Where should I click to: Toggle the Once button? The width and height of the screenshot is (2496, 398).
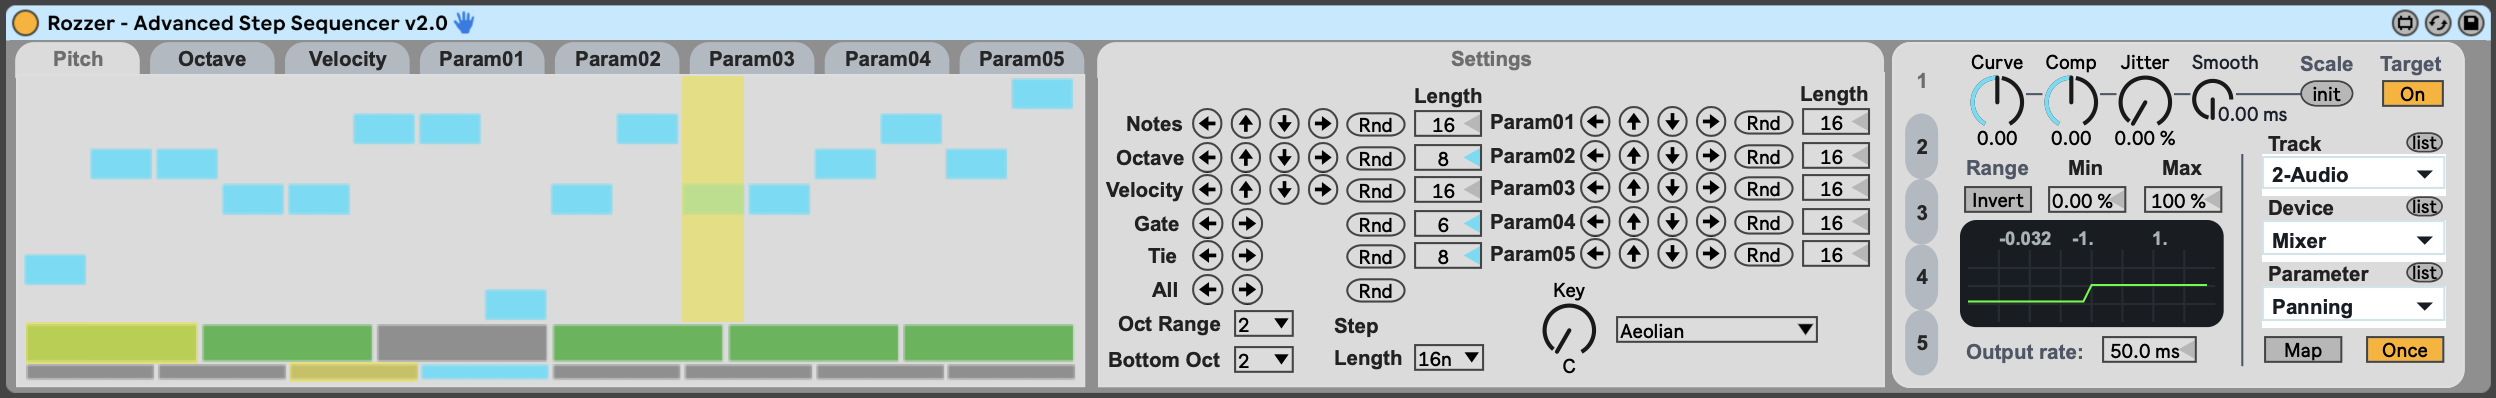(2404, 350)
